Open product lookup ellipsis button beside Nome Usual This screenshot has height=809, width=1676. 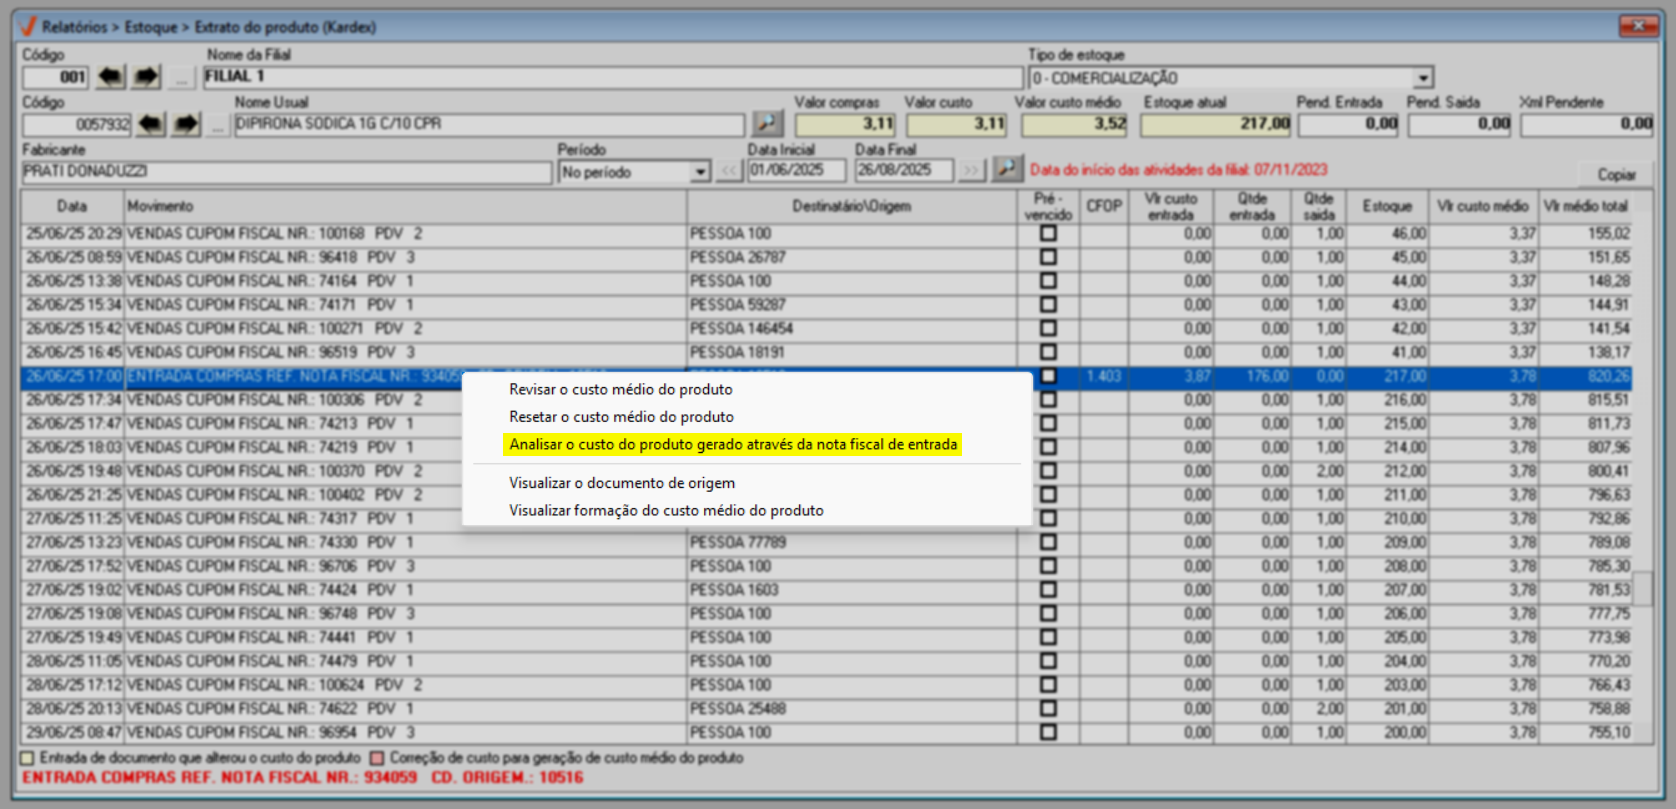pyautogui.click(x=218, y=124)
